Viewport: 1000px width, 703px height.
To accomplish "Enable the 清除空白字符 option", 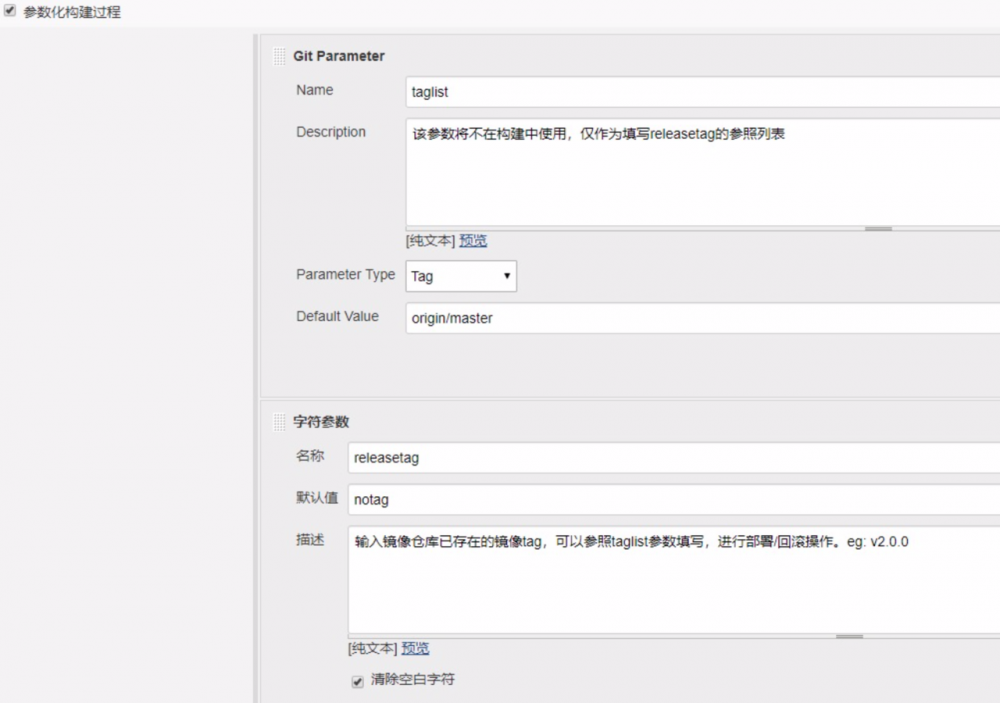I will 357,680.
